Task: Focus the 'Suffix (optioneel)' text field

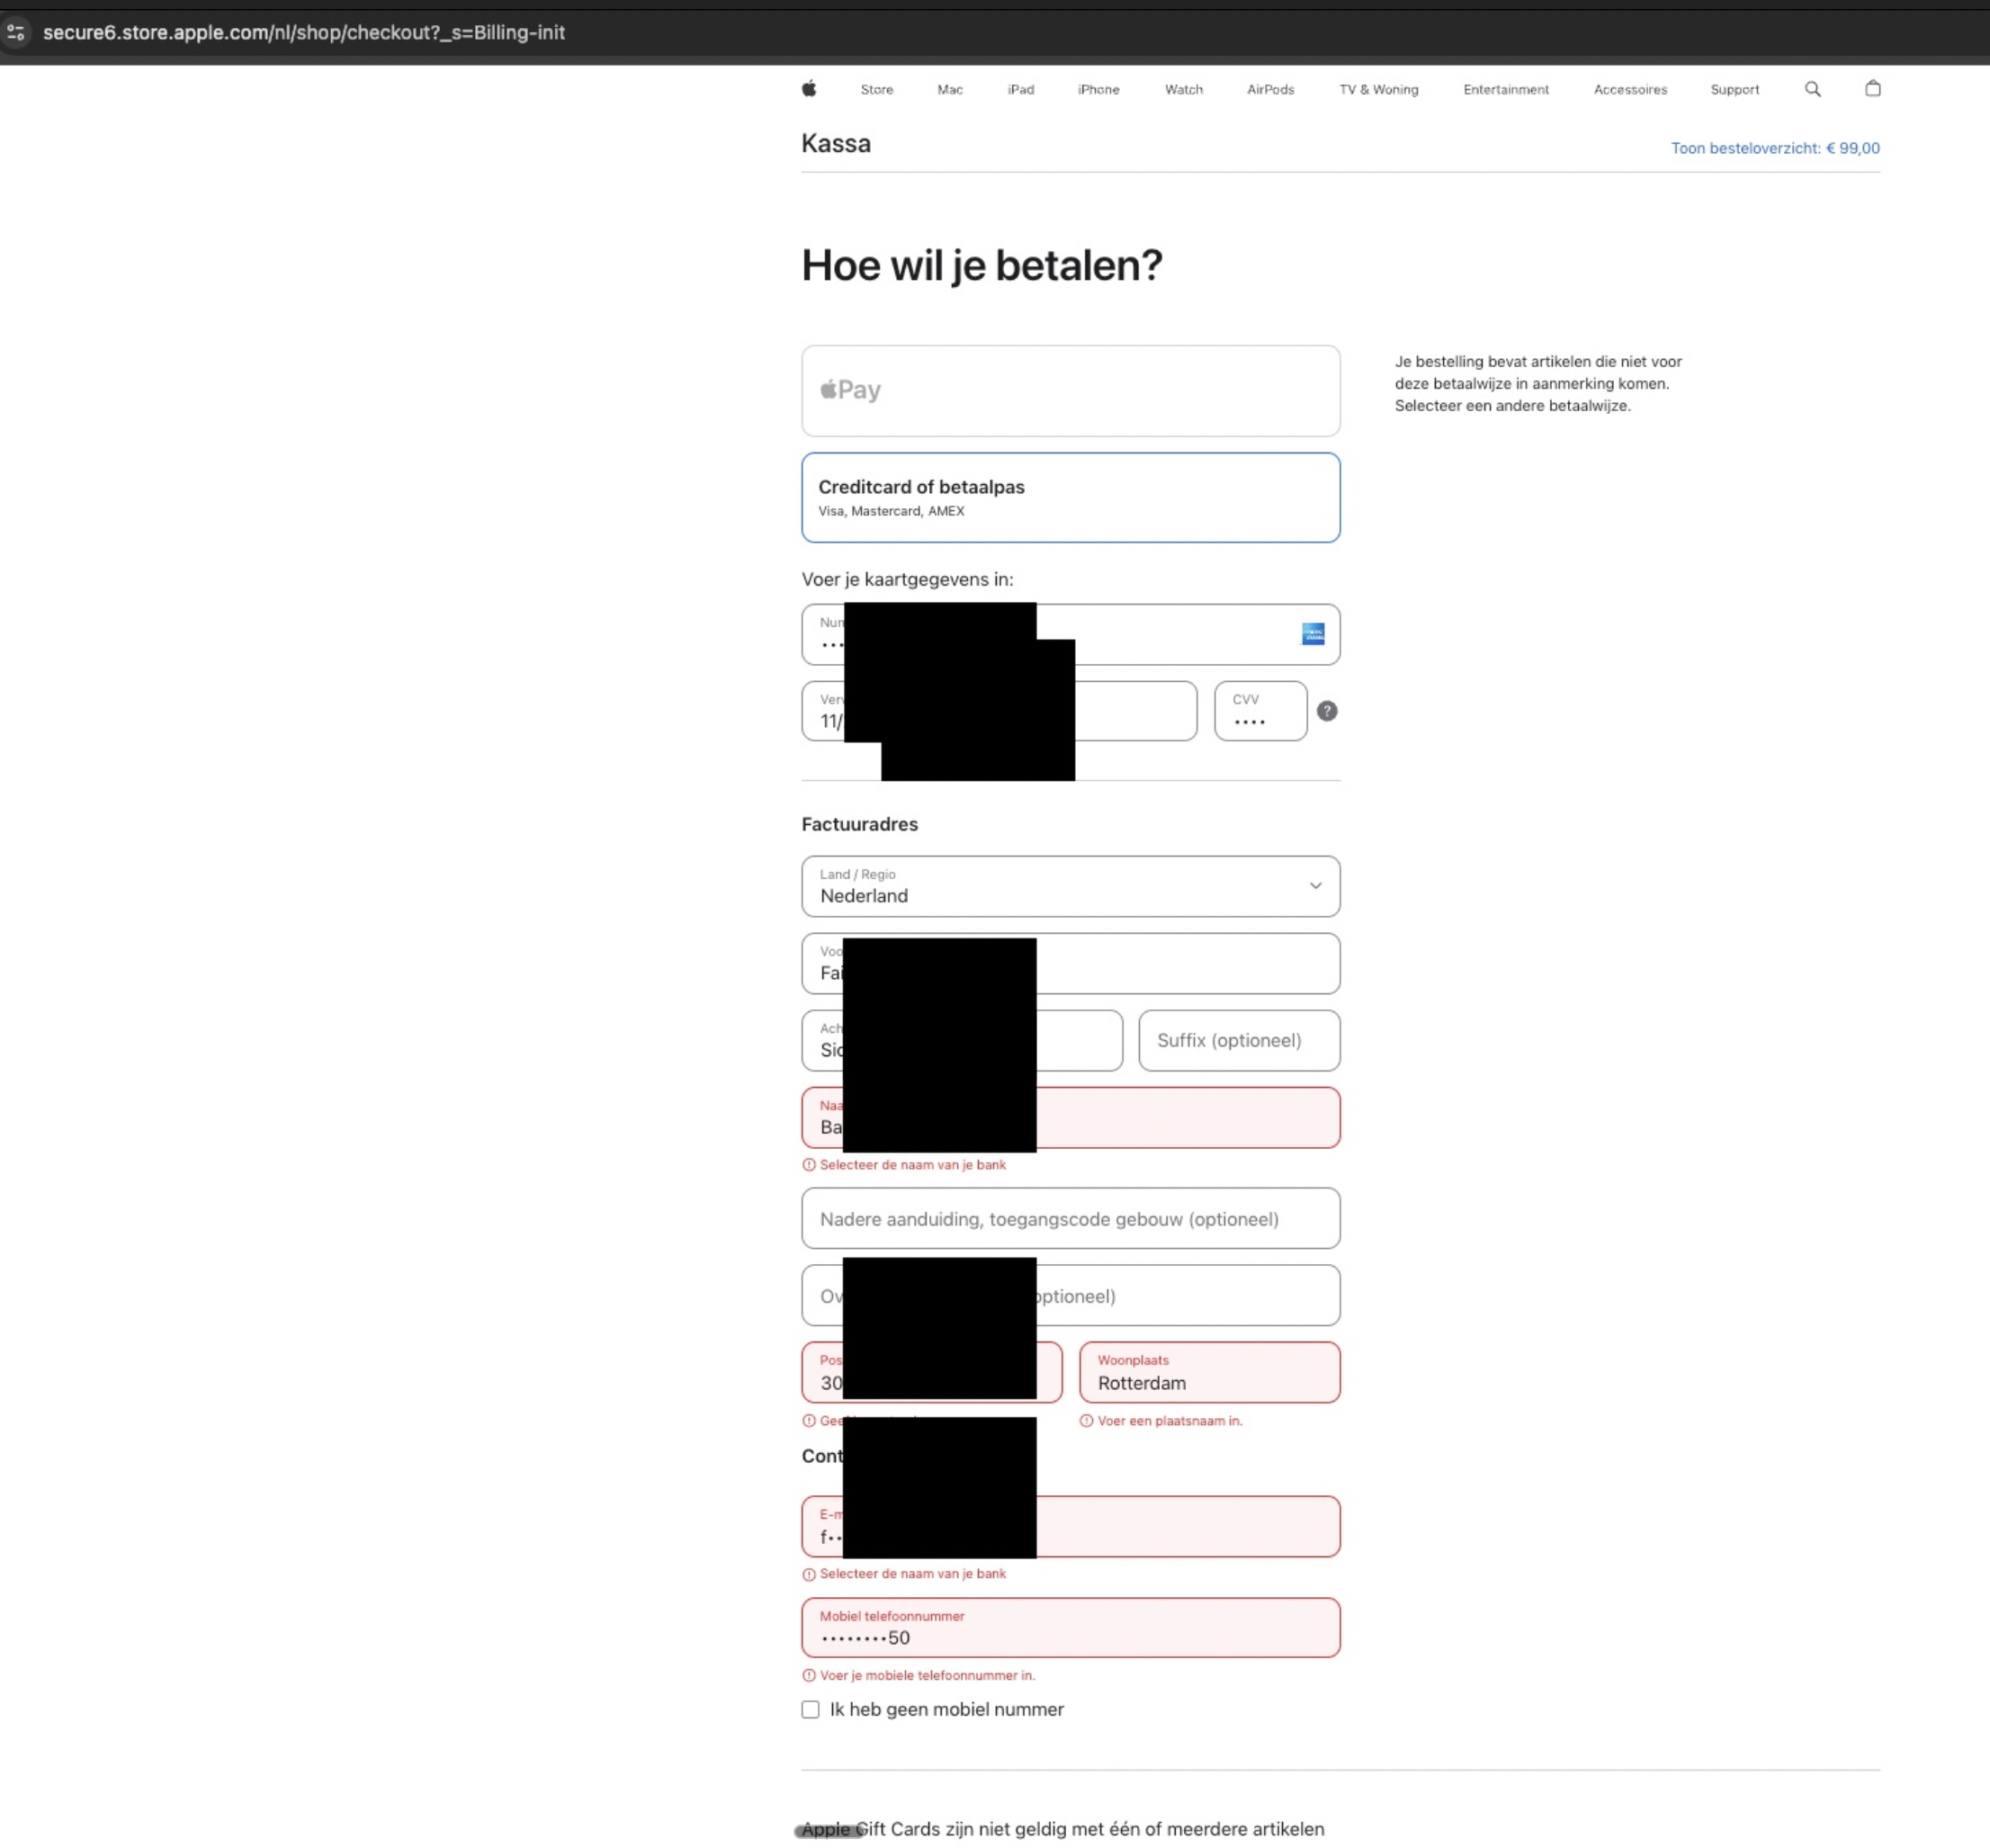Action: [1238, 1040]
